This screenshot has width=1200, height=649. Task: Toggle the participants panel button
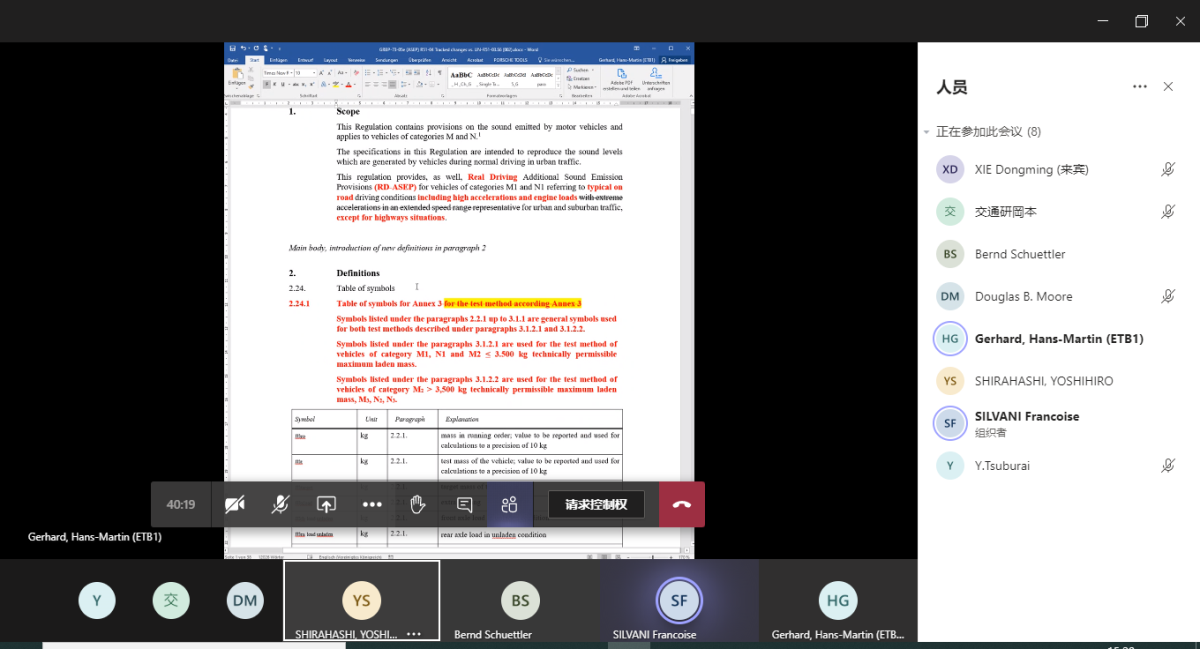[510, 504]
